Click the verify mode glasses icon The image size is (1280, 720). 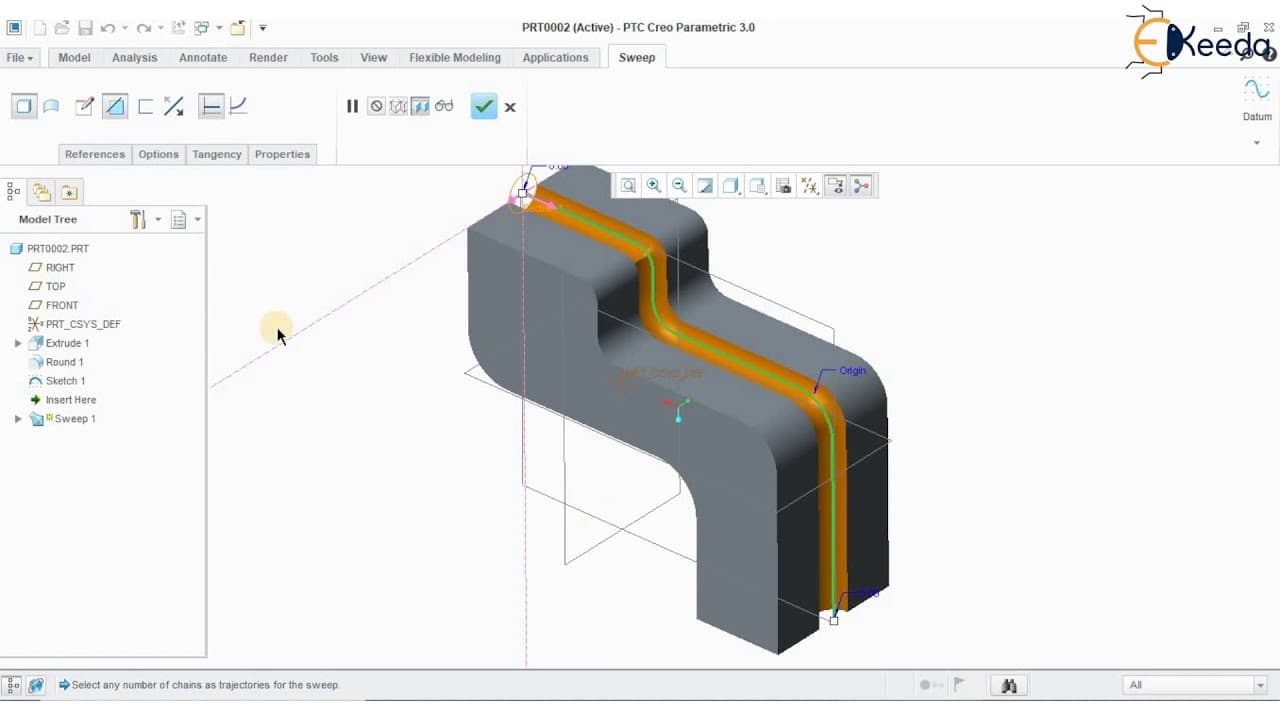(444, 106)
